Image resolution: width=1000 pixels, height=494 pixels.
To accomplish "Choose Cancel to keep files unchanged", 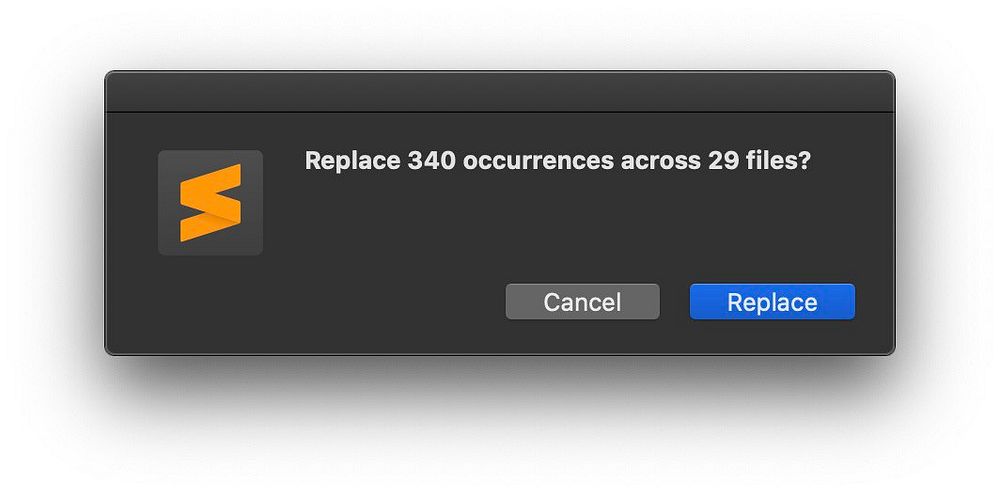I will point(582,301).
